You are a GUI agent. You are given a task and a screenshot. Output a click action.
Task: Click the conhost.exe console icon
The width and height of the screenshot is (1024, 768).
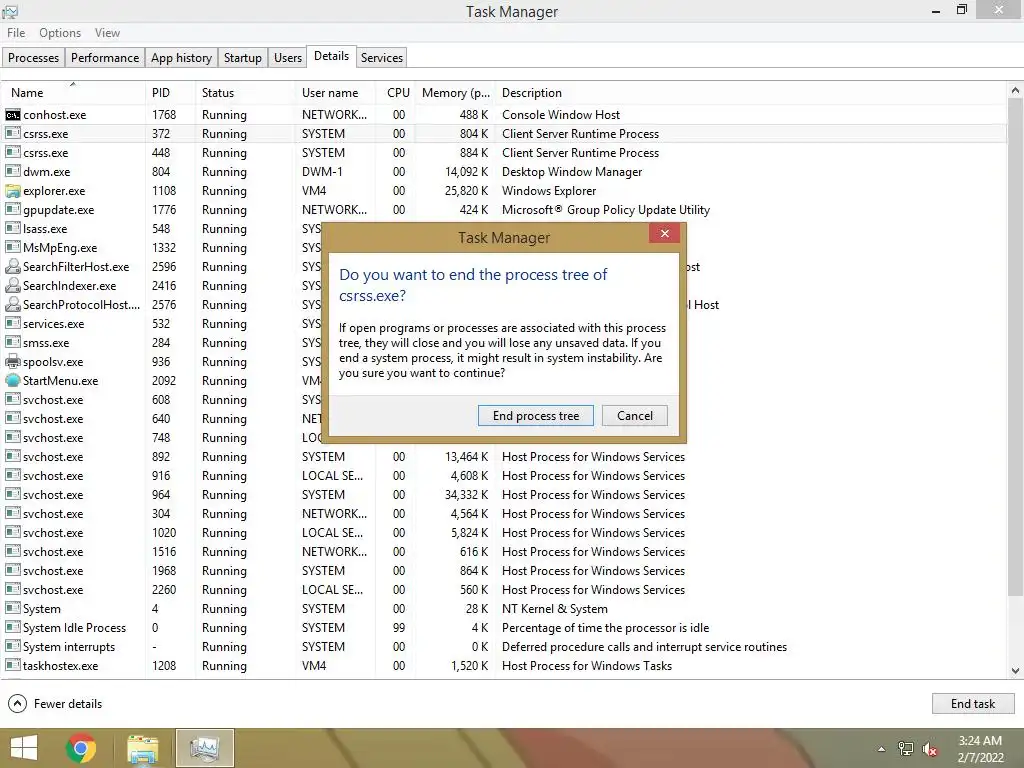[12, 115]
